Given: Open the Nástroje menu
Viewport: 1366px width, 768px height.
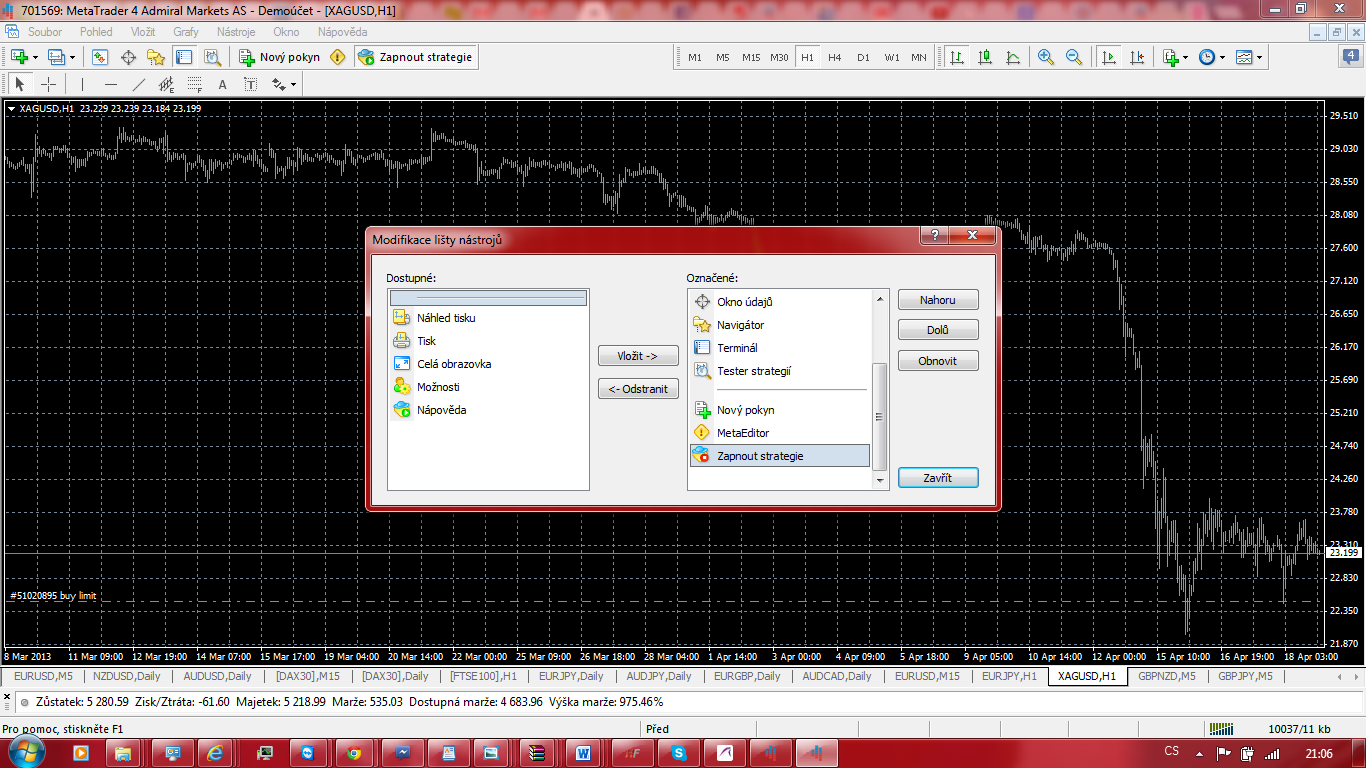Looking at the screenshot, I should point(236,32).
